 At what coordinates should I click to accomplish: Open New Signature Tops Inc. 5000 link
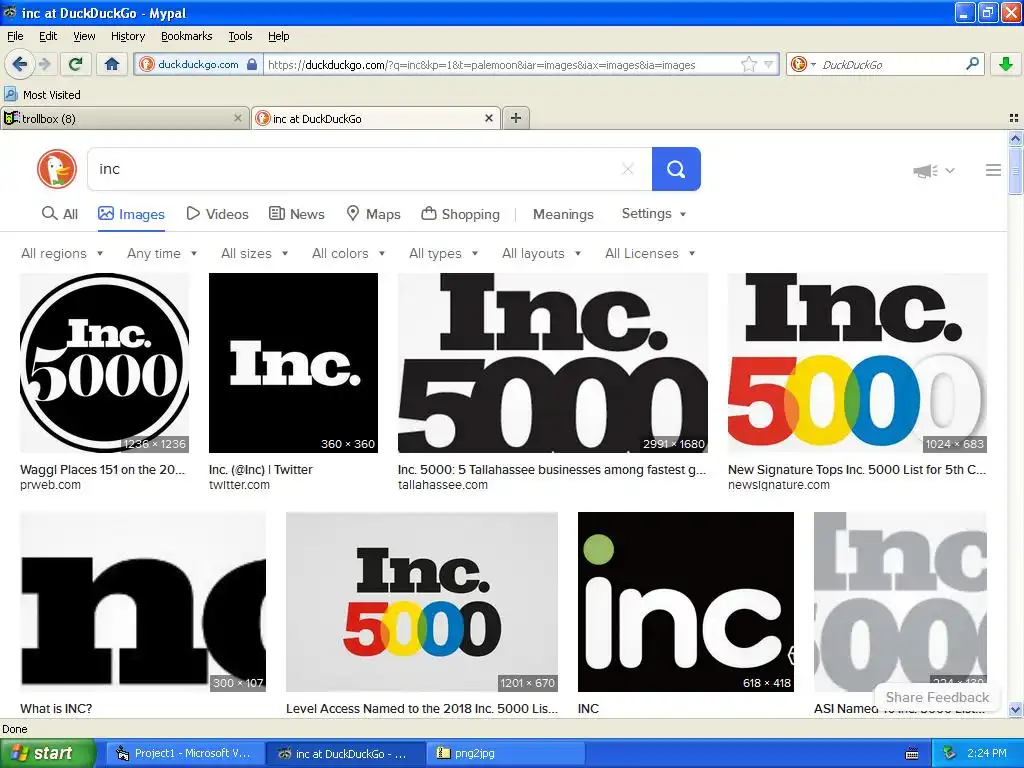pyautogui.click(x=857, y=470)
